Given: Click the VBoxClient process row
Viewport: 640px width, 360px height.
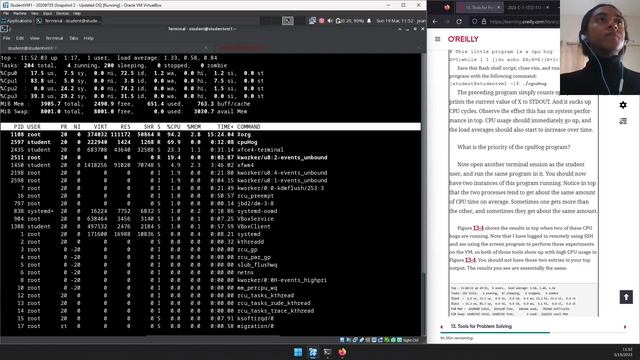Looking at the screenshot, I should click(210, 226).
